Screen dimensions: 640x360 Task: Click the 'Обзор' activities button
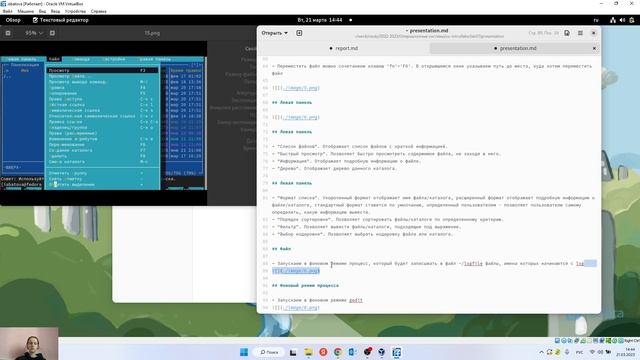(13, 20)
